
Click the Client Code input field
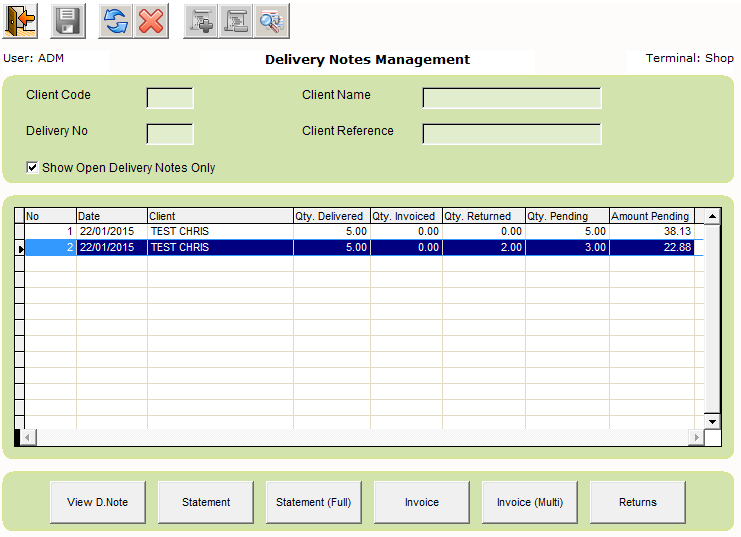(170, 97)
